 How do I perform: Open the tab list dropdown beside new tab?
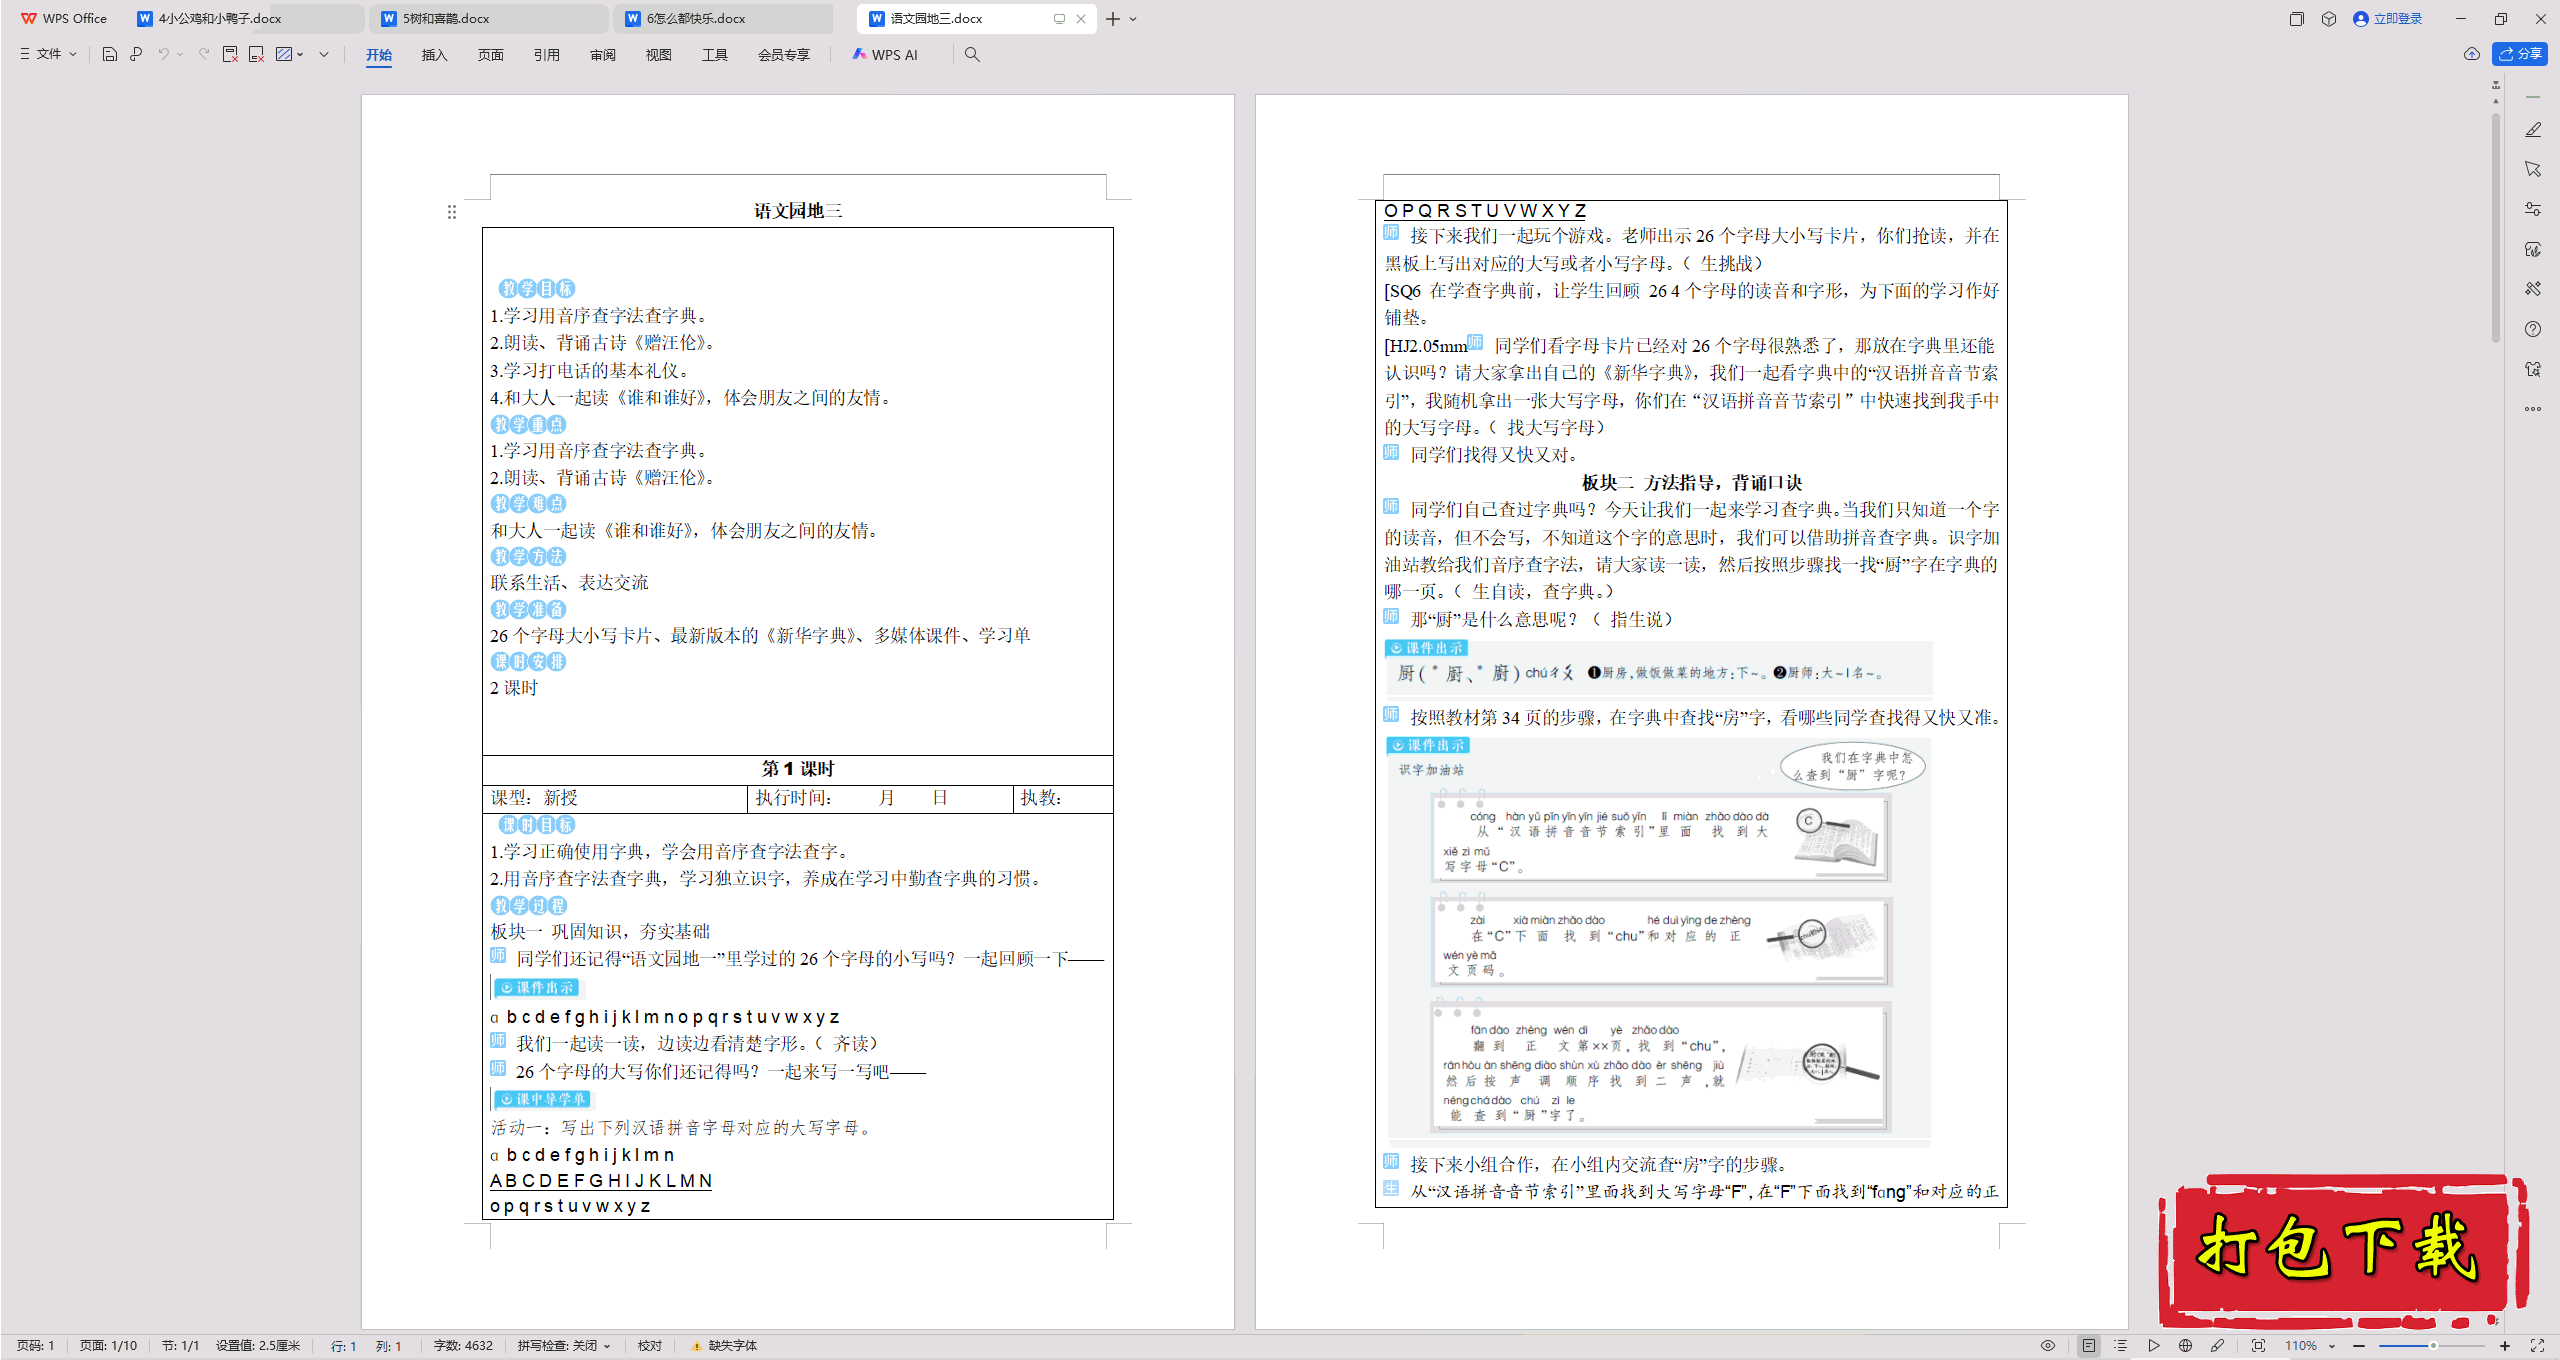1133,19
